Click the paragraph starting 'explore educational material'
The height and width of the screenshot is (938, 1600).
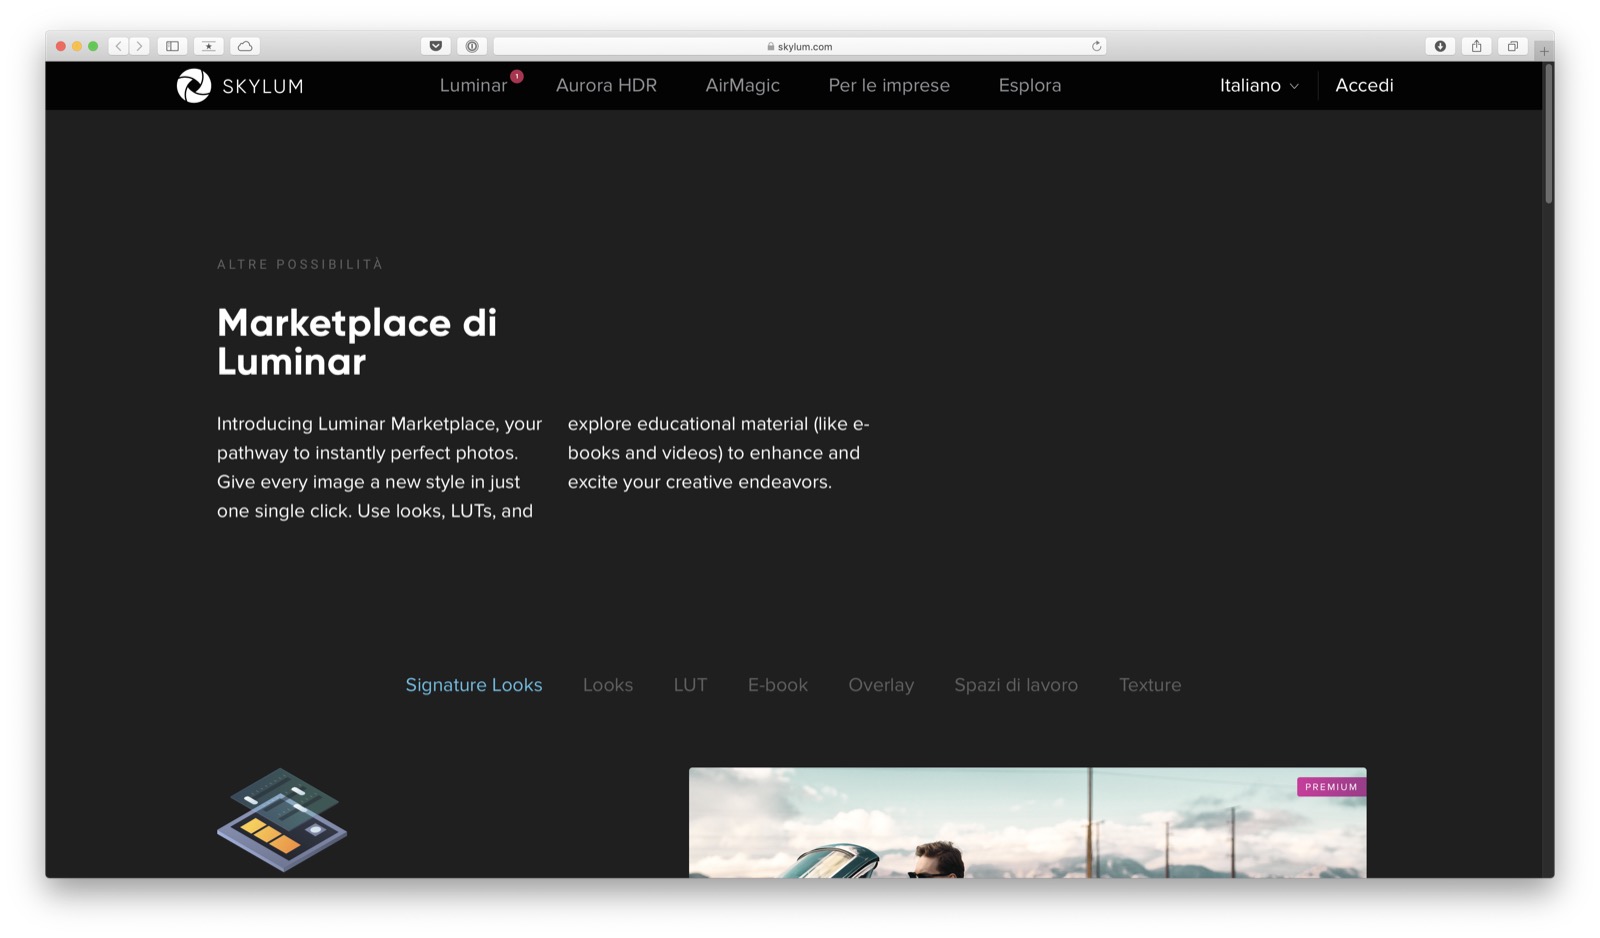pyautogui.click(x=719, y=453)
